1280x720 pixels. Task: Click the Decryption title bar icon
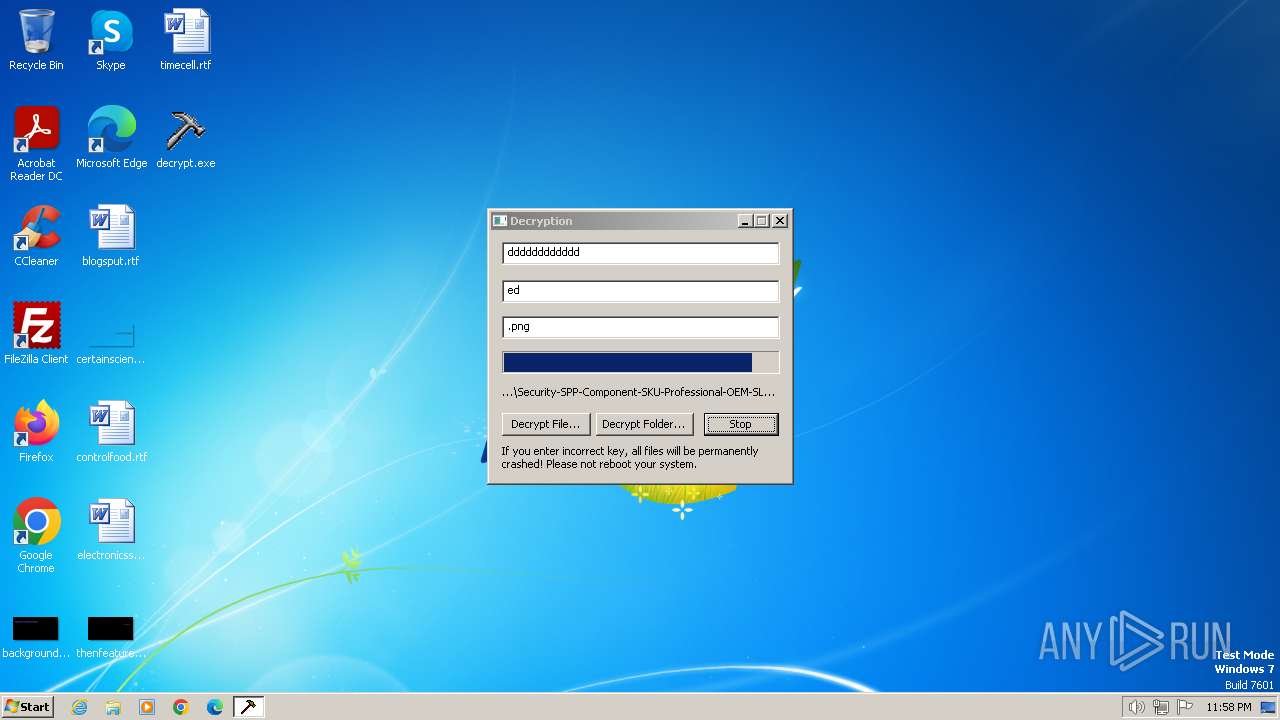coord(500,221)
